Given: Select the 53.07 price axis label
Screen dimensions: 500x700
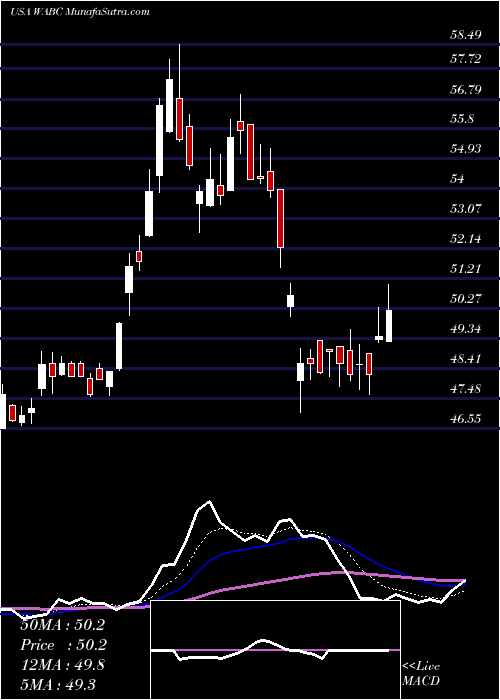Looking at the screenshot, I should click(466, 208).
